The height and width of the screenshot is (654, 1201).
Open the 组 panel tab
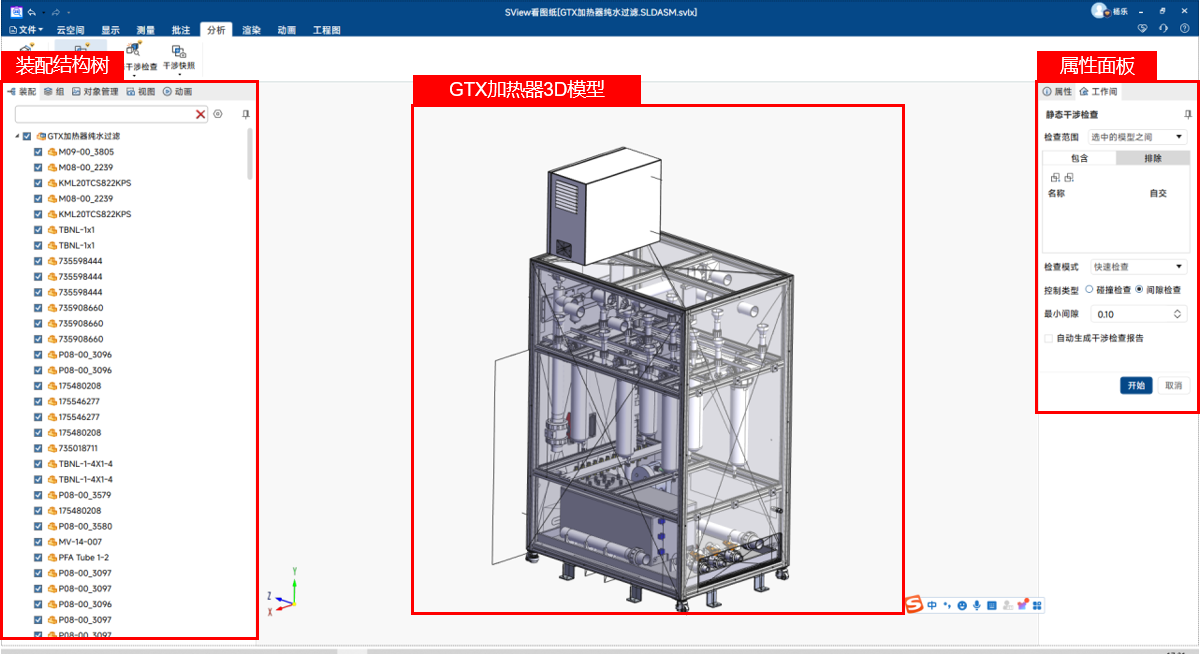[x=54, y=92]
